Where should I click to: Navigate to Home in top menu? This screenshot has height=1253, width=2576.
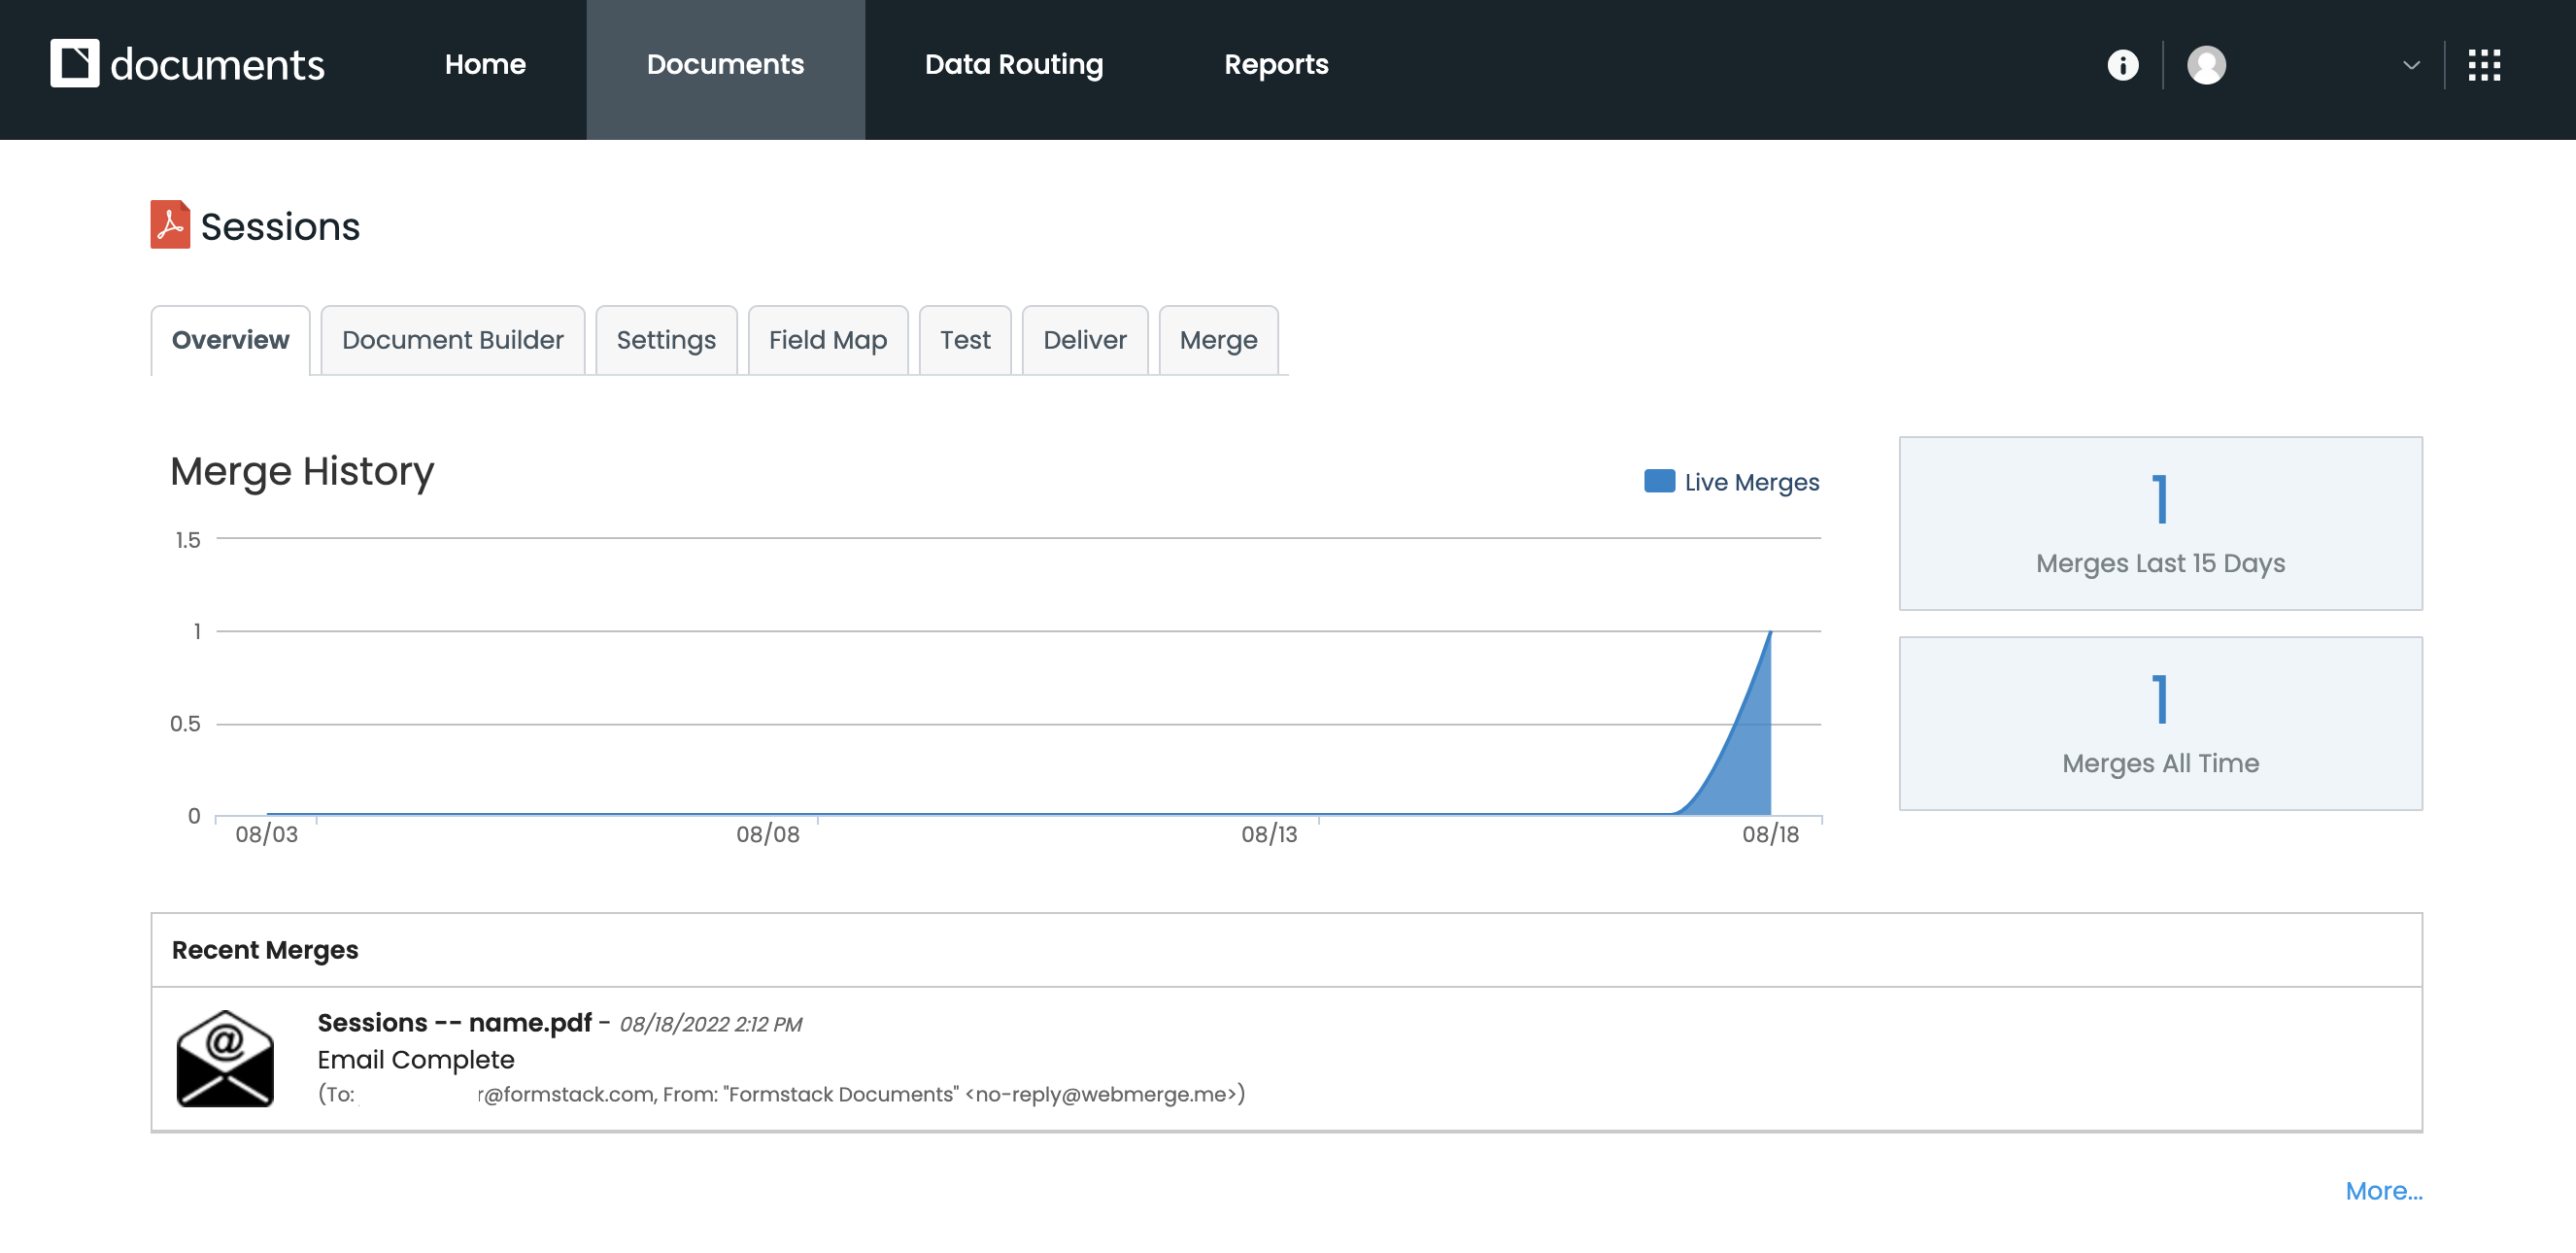pos(485,65)
